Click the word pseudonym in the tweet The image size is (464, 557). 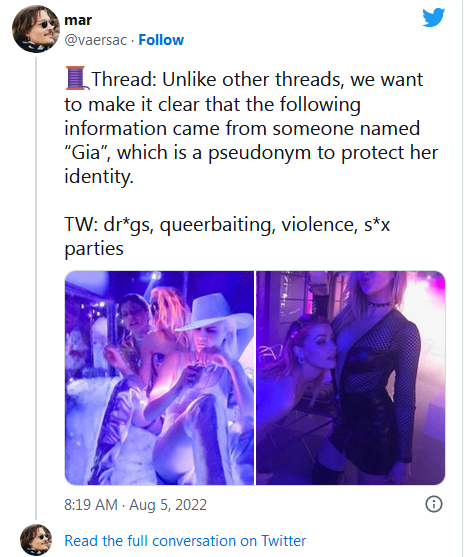pyautogui.click(x=259, y=153)
